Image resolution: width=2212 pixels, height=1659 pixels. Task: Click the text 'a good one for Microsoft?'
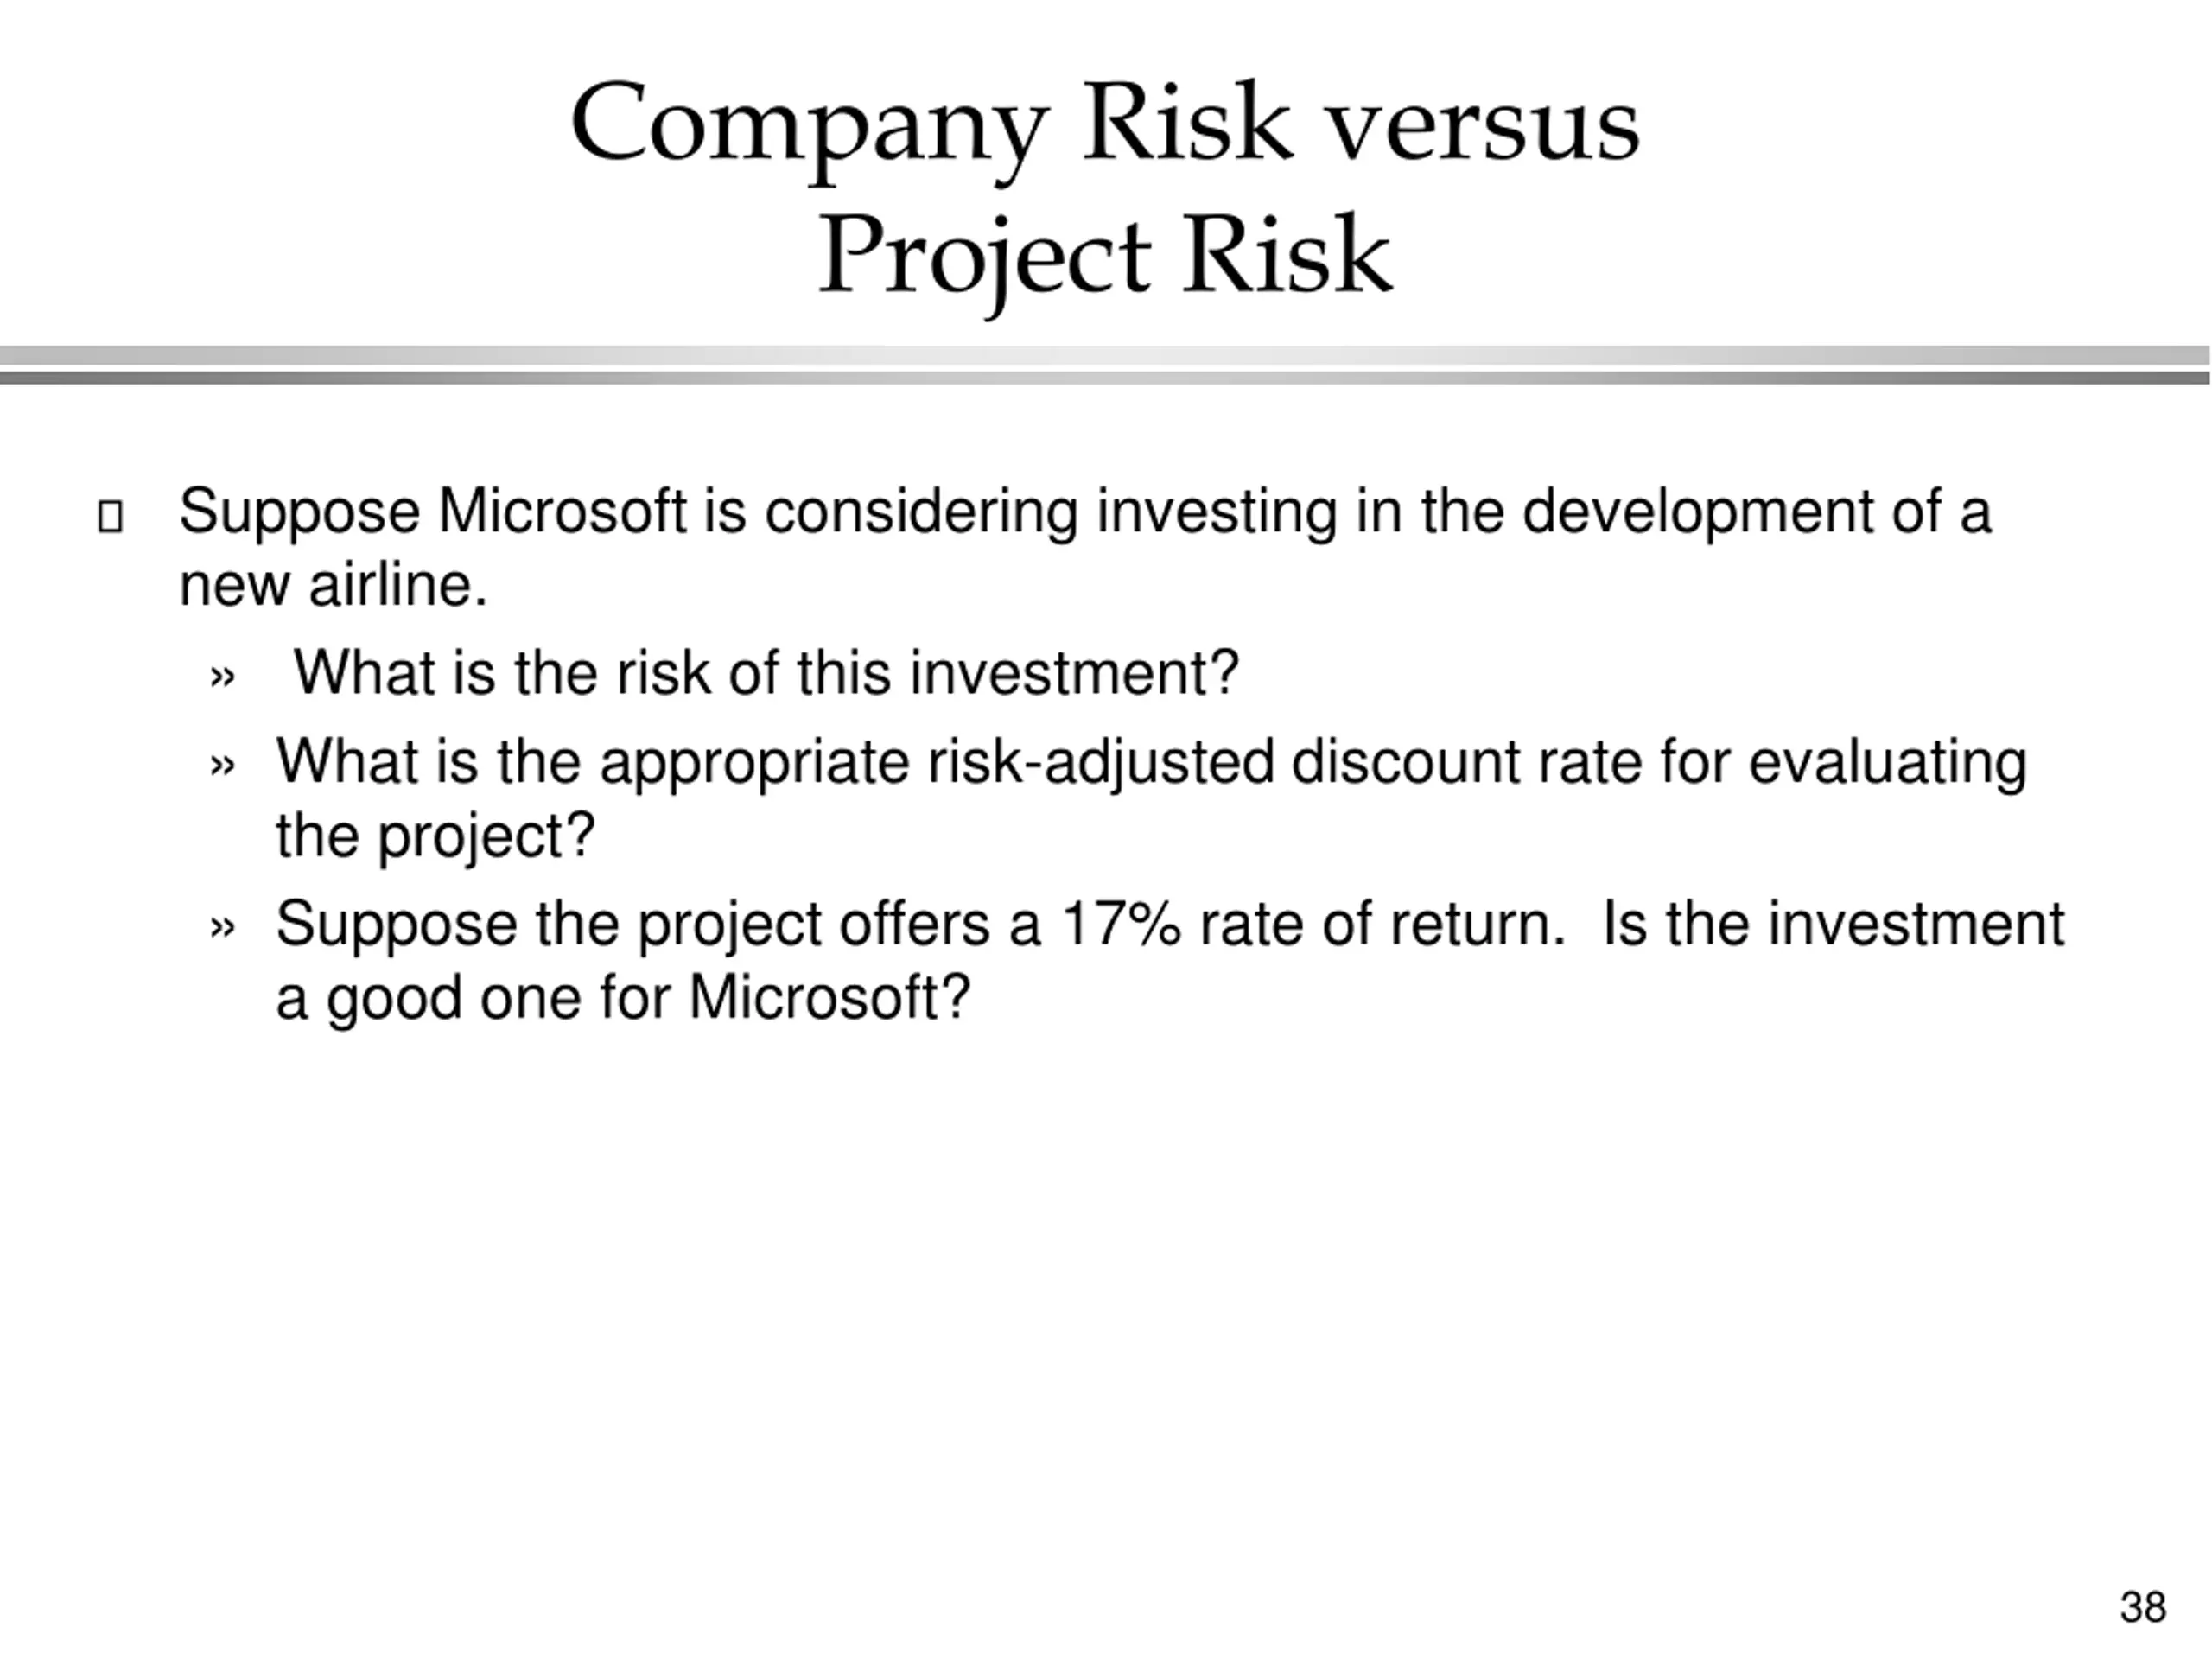[623, 998]
